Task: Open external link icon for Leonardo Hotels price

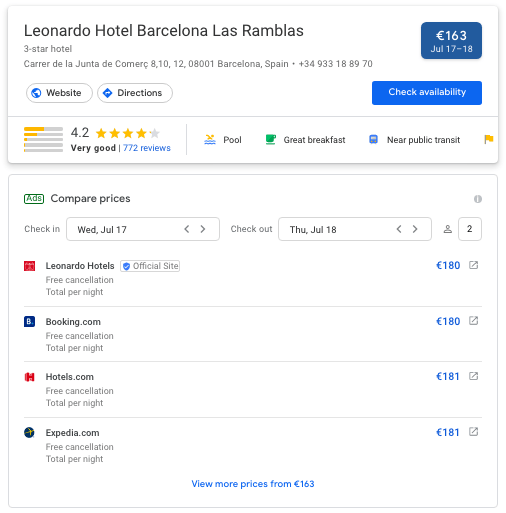Action: coord(473,265)
